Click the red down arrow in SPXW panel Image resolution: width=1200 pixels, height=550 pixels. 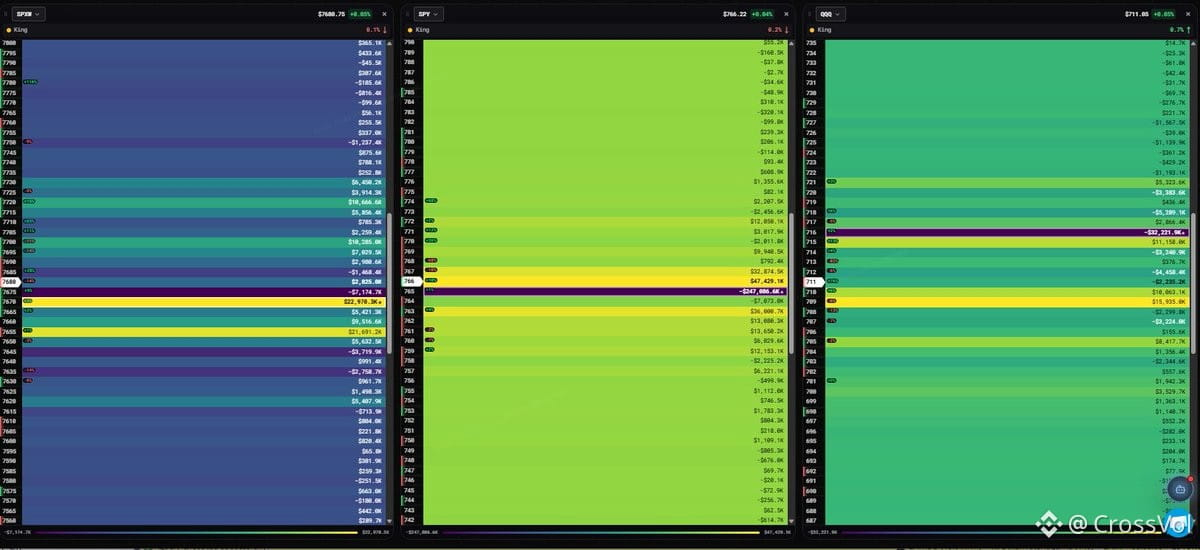coord(385,31)
